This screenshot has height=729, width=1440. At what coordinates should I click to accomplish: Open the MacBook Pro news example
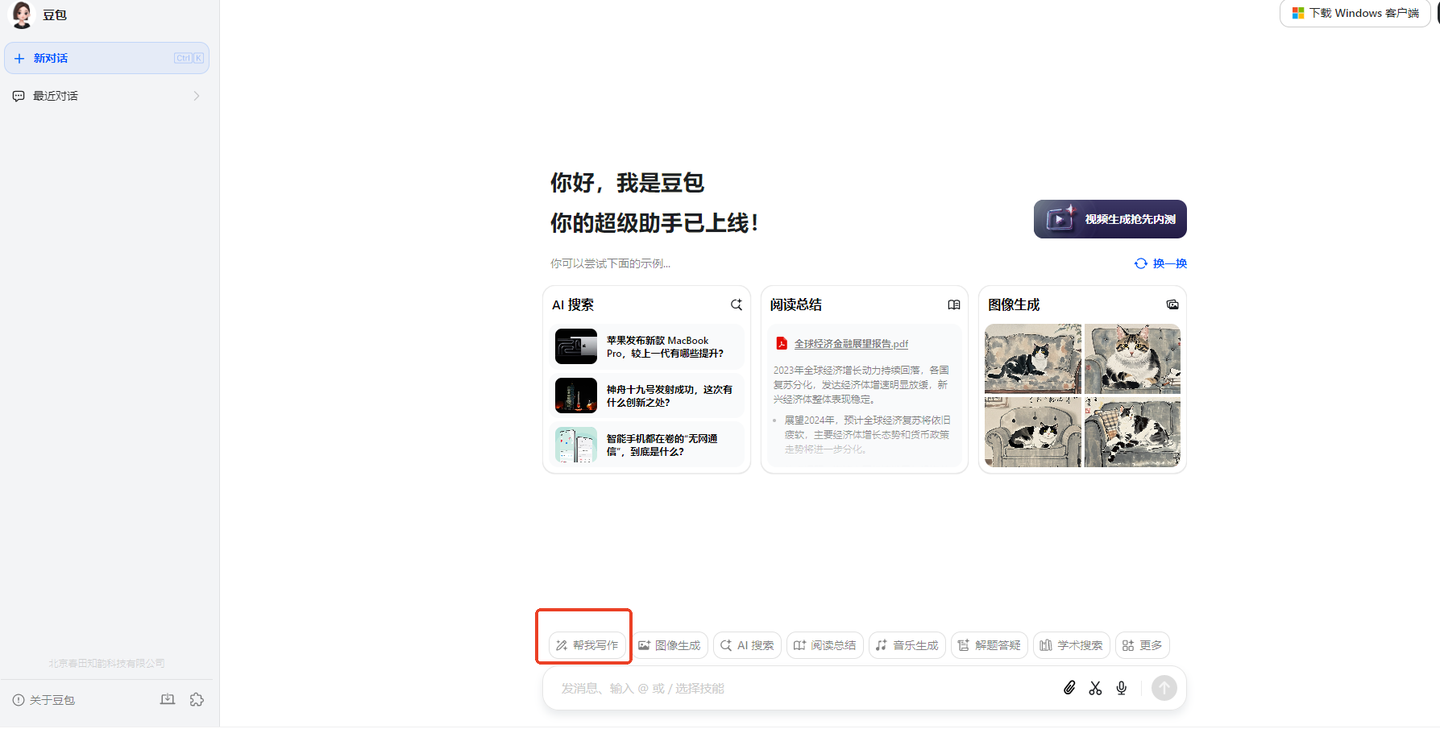pos(647,347)
